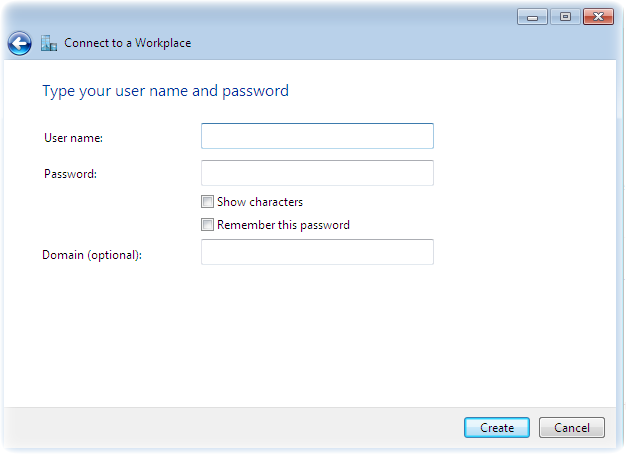The width and height of the screenshot is (626, 454).
Task: Focus the User name text box
Action: coord(317,136)
